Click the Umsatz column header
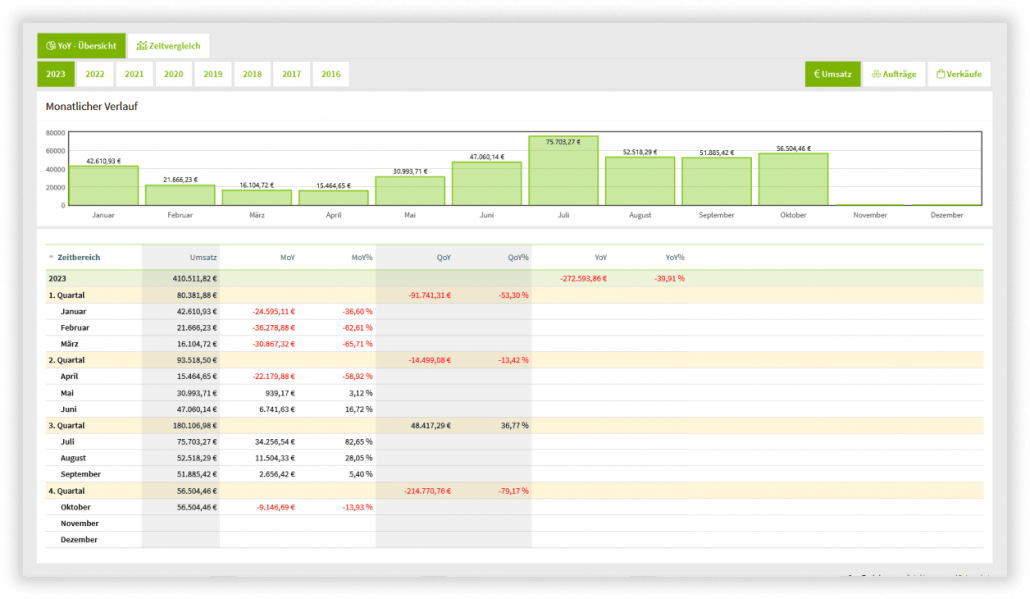The height and width of the screenshot is (599, 1030). pyautogui.click(x=203, y=257)
